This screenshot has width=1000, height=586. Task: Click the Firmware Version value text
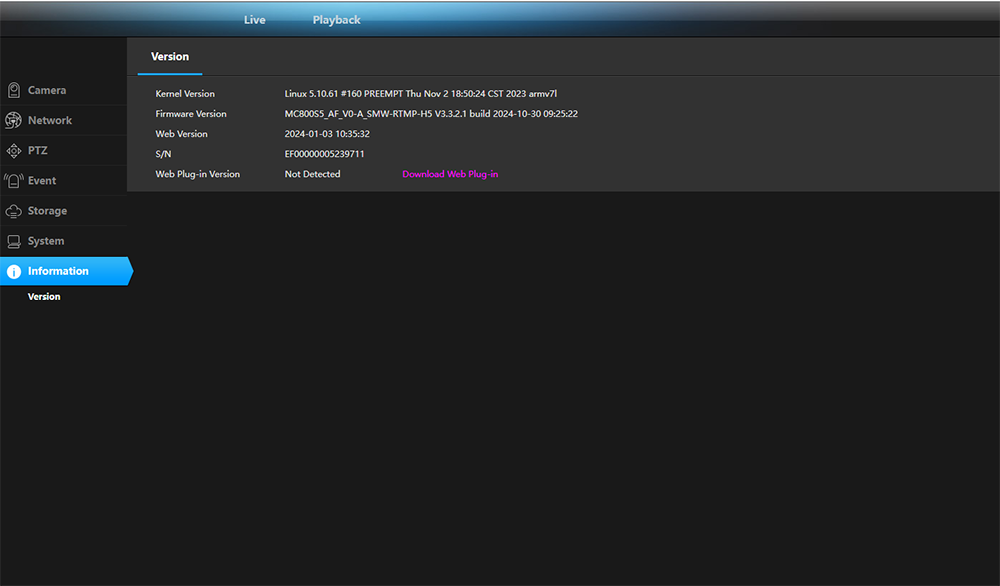click(431, 114)
